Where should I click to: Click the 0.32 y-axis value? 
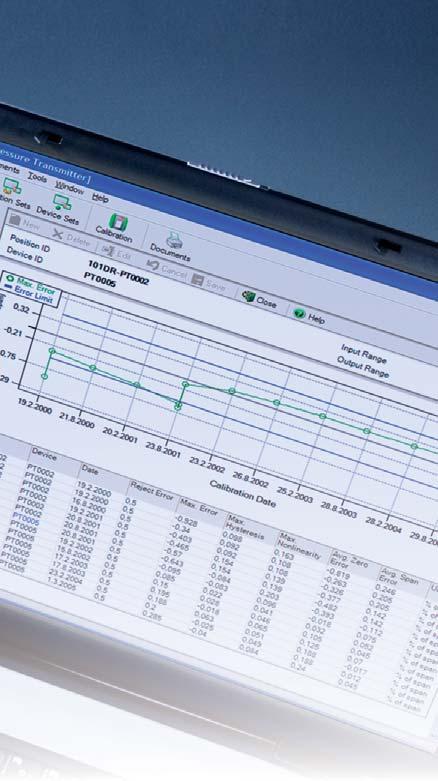(21, 309)
